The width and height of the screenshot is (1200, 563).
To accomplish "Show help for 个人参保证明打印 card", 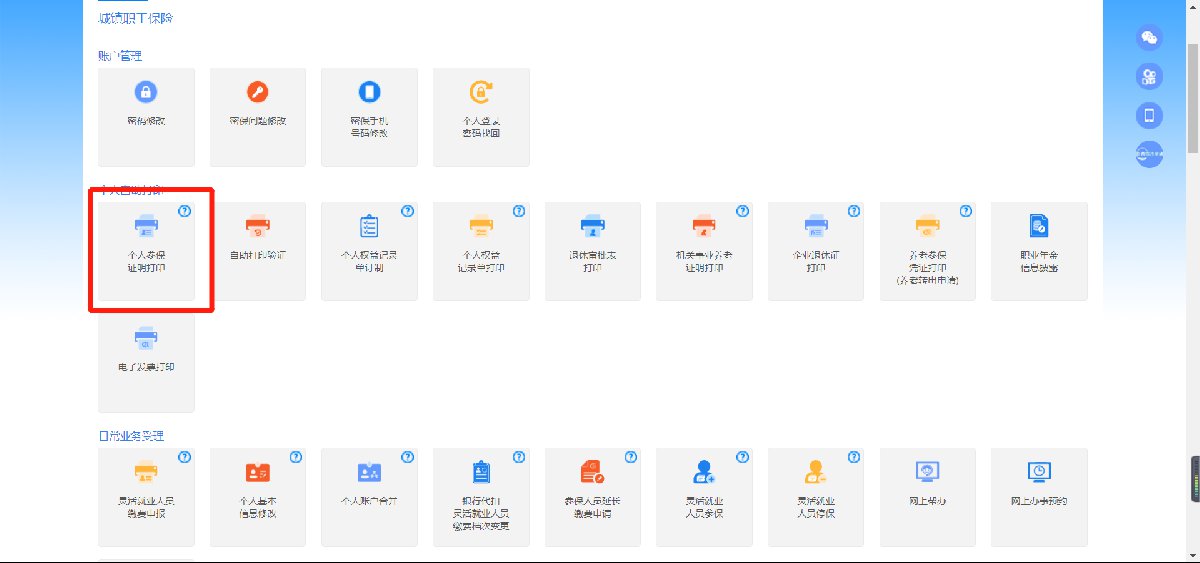I will tap(184, 211).
